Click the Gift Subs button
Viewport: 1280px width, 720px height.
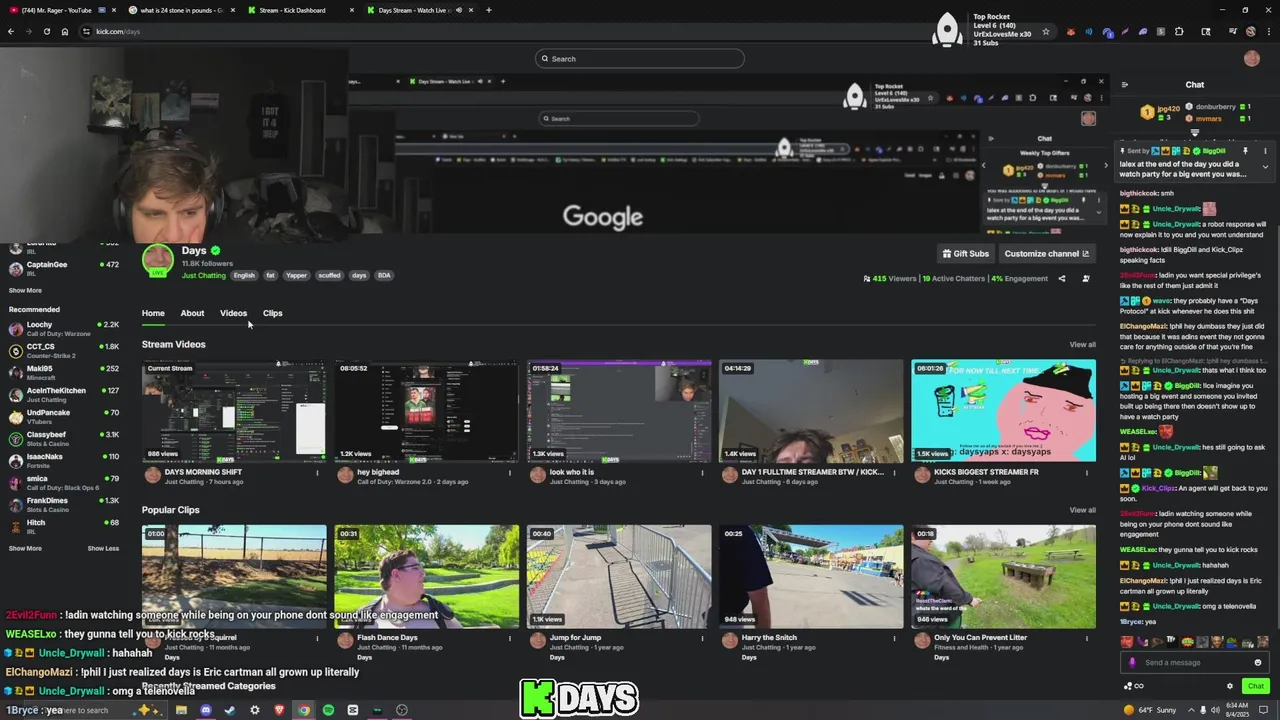(x=965, y=254)
